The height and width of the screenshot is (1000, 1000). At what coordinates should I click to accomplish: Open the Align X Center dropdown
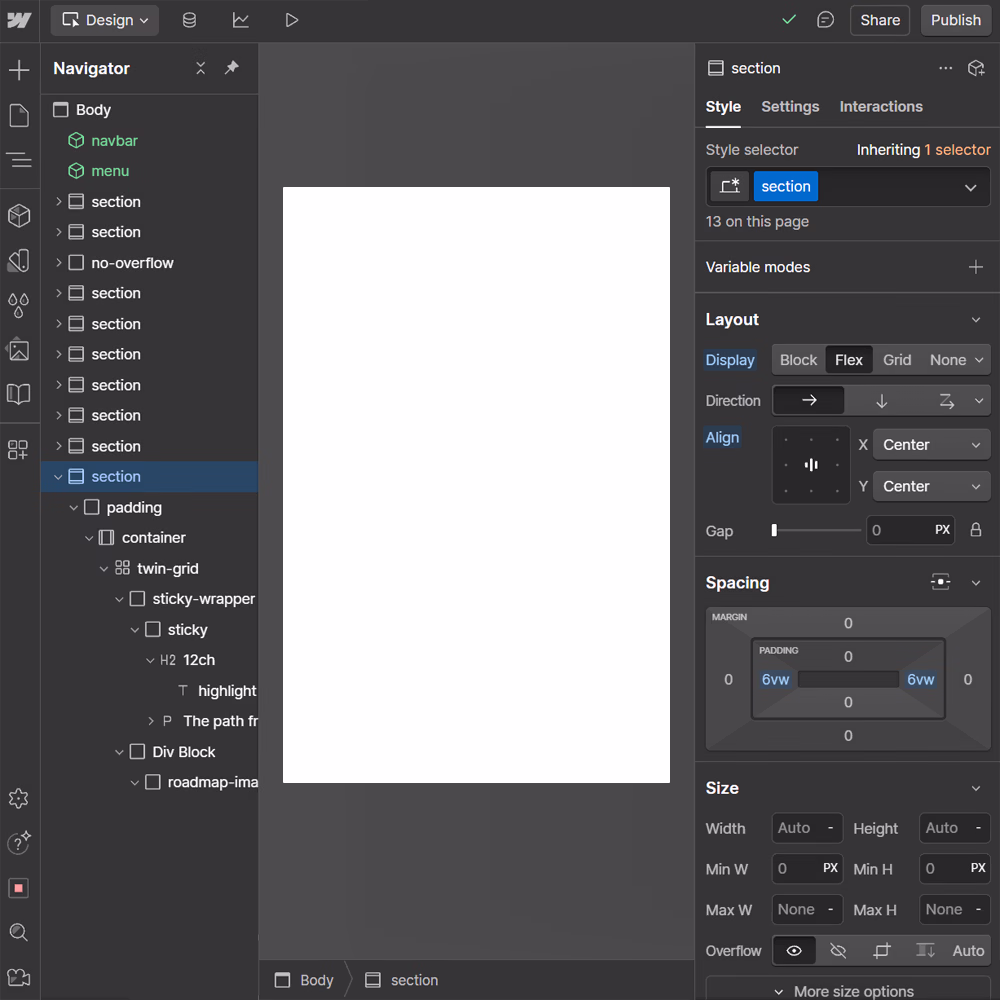(931, 444)
